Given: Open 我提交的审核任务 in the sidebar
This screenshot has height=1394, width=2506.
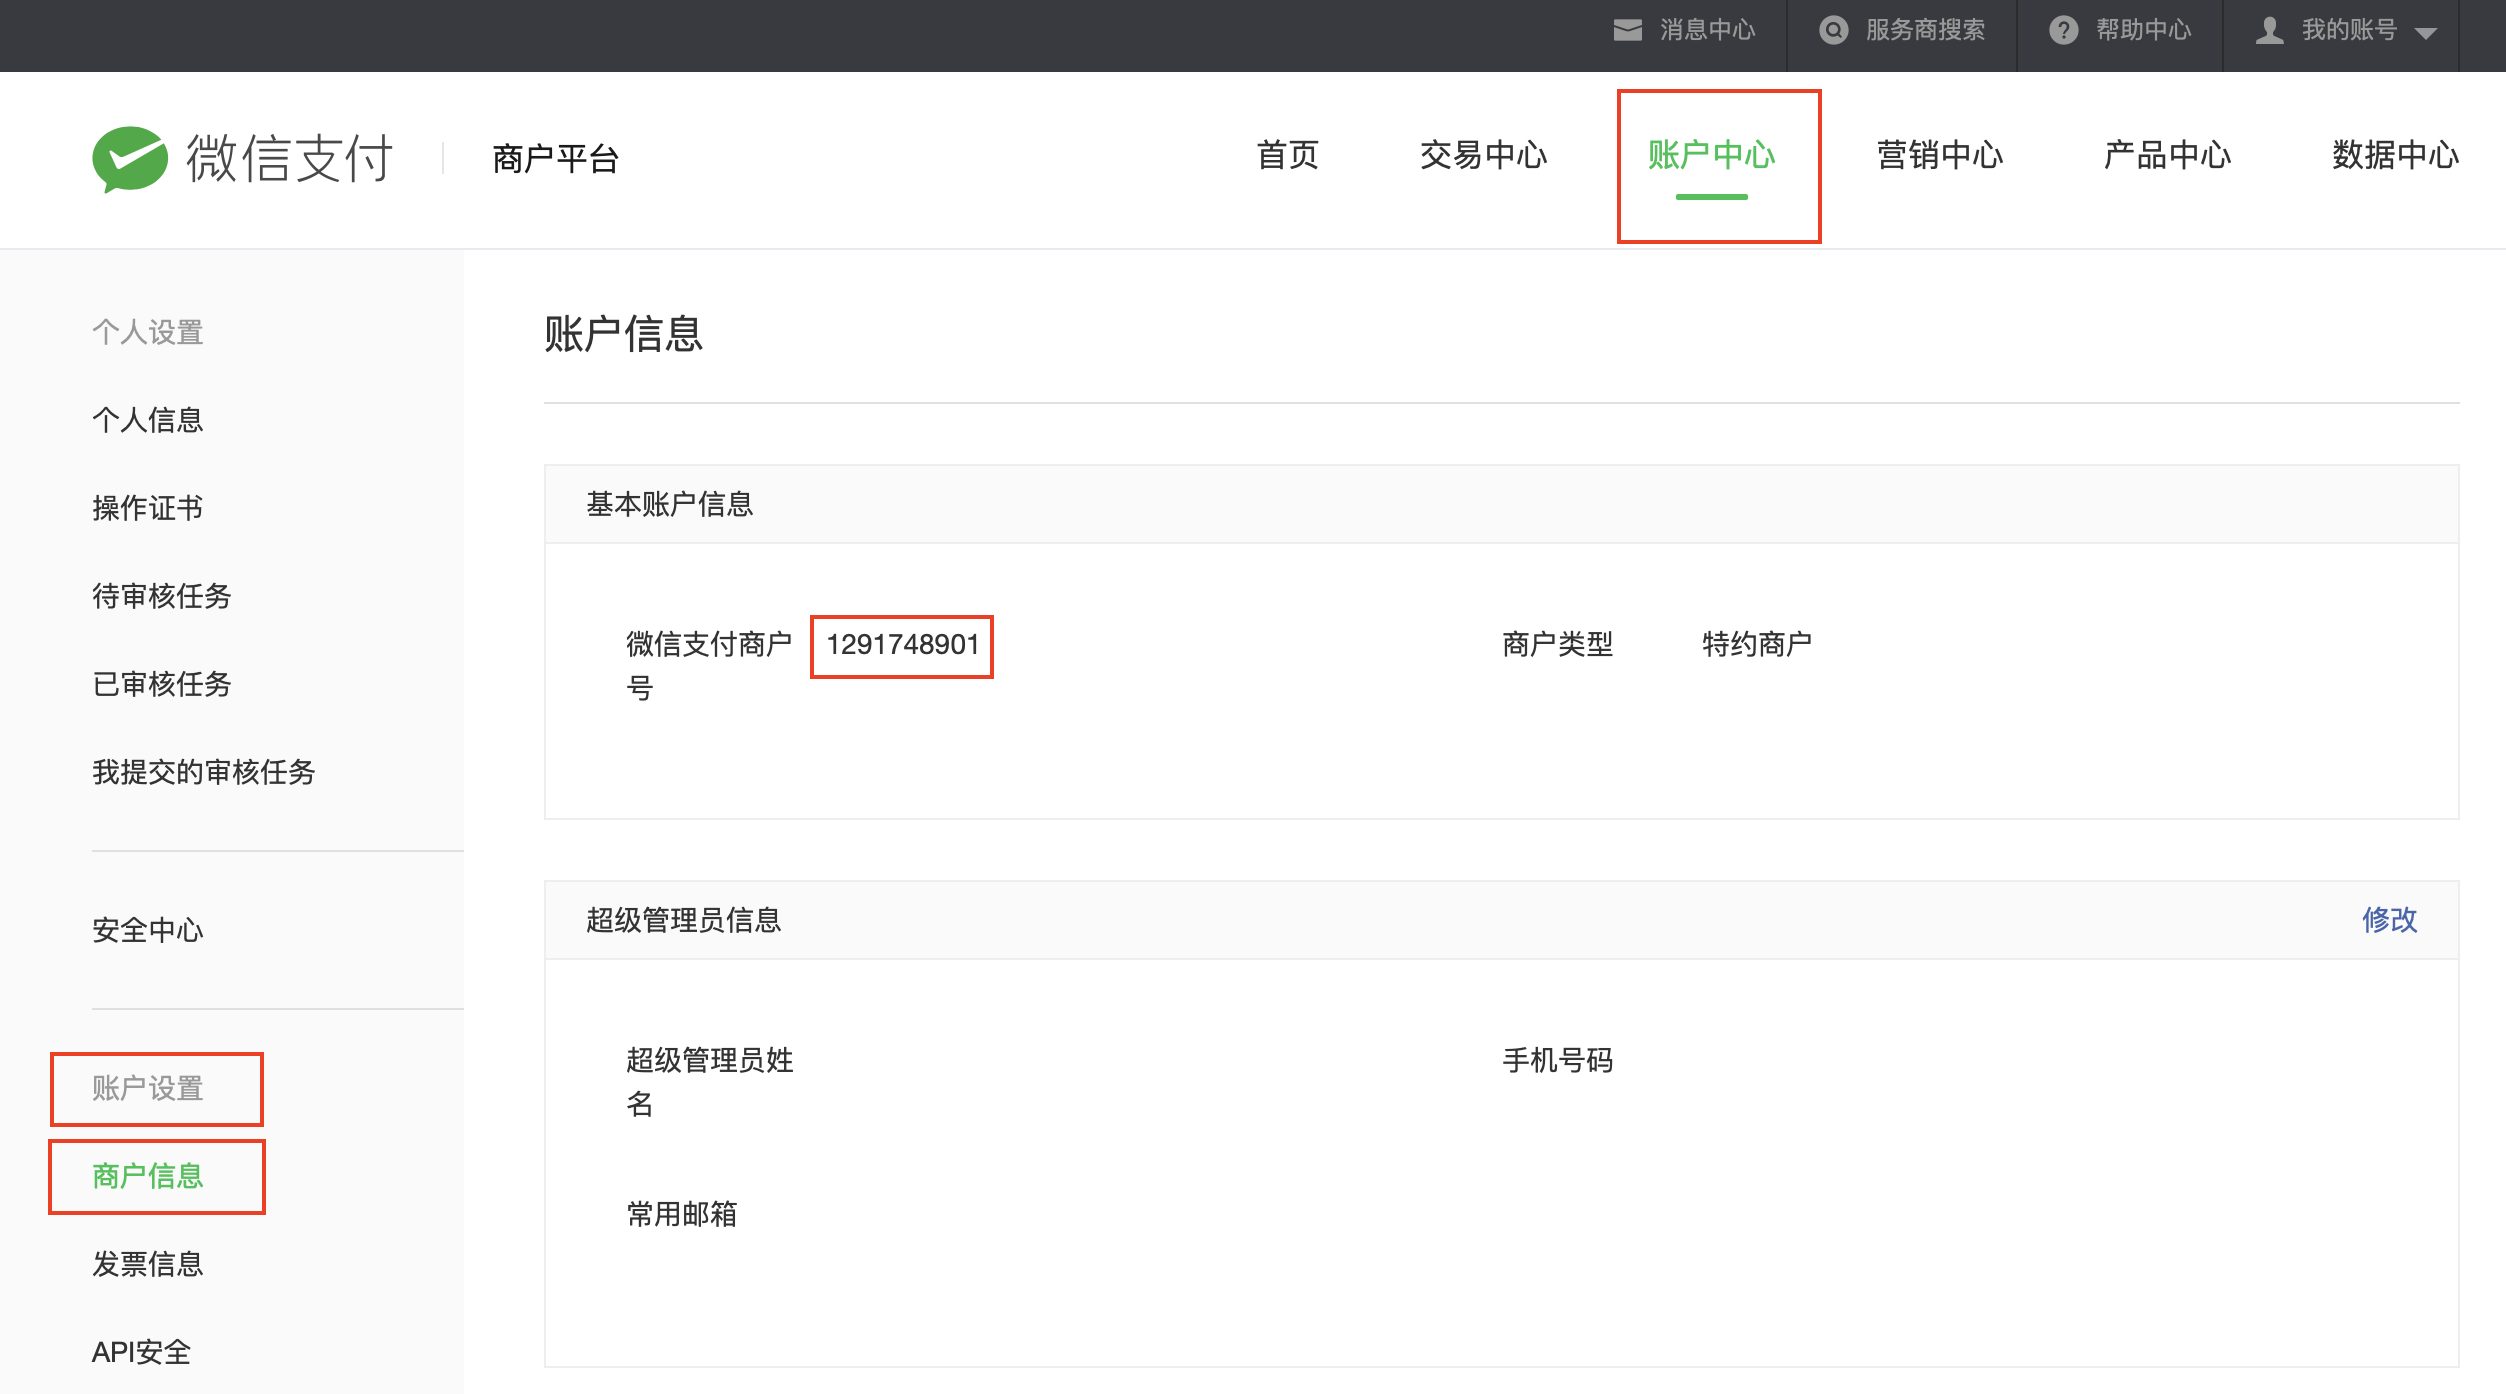Looking at the screenshot, I should pos(204,772).
